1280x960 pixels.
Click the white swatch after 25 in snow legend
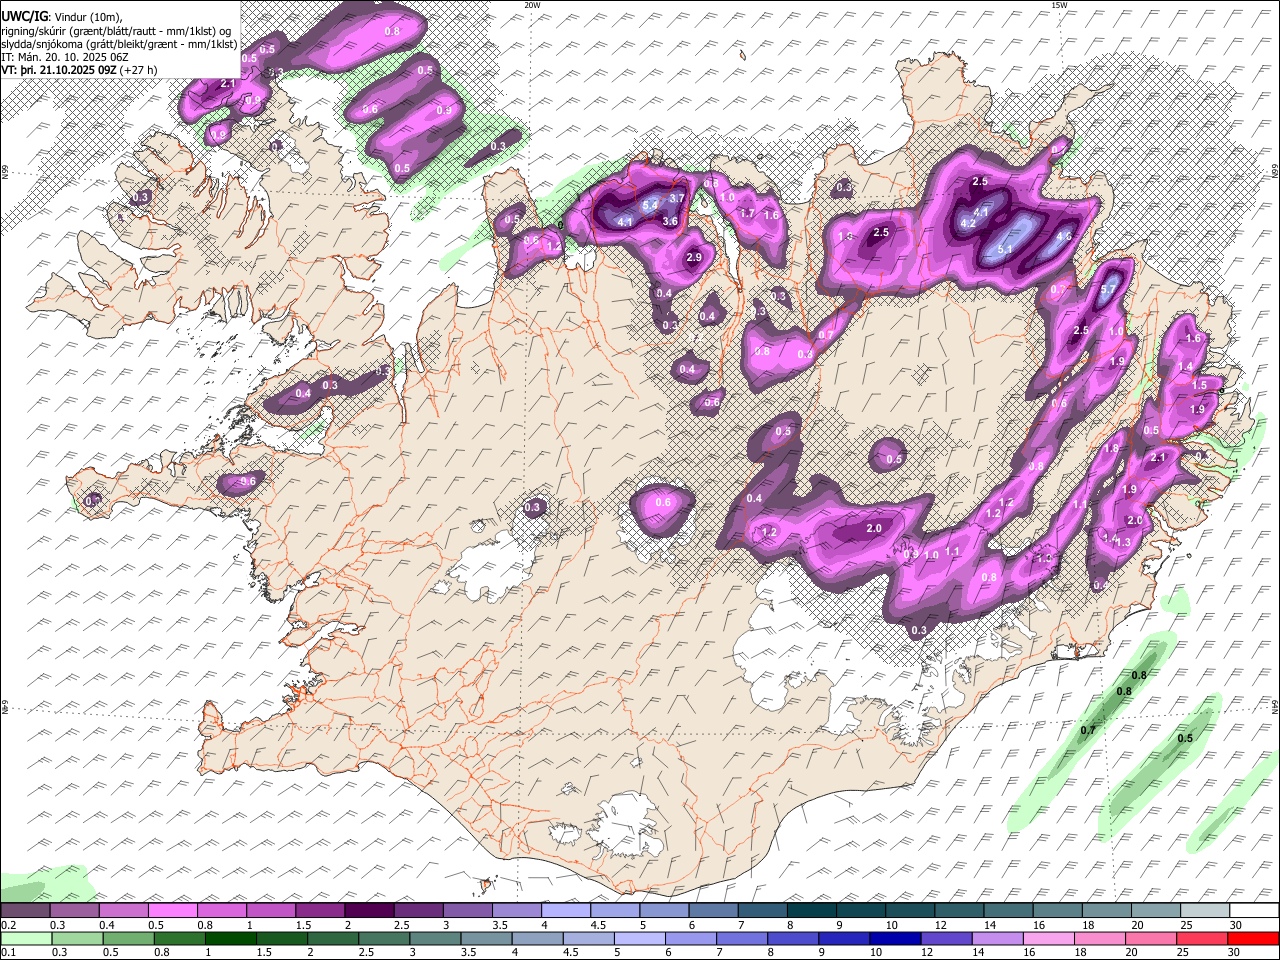pos(1255,910)
